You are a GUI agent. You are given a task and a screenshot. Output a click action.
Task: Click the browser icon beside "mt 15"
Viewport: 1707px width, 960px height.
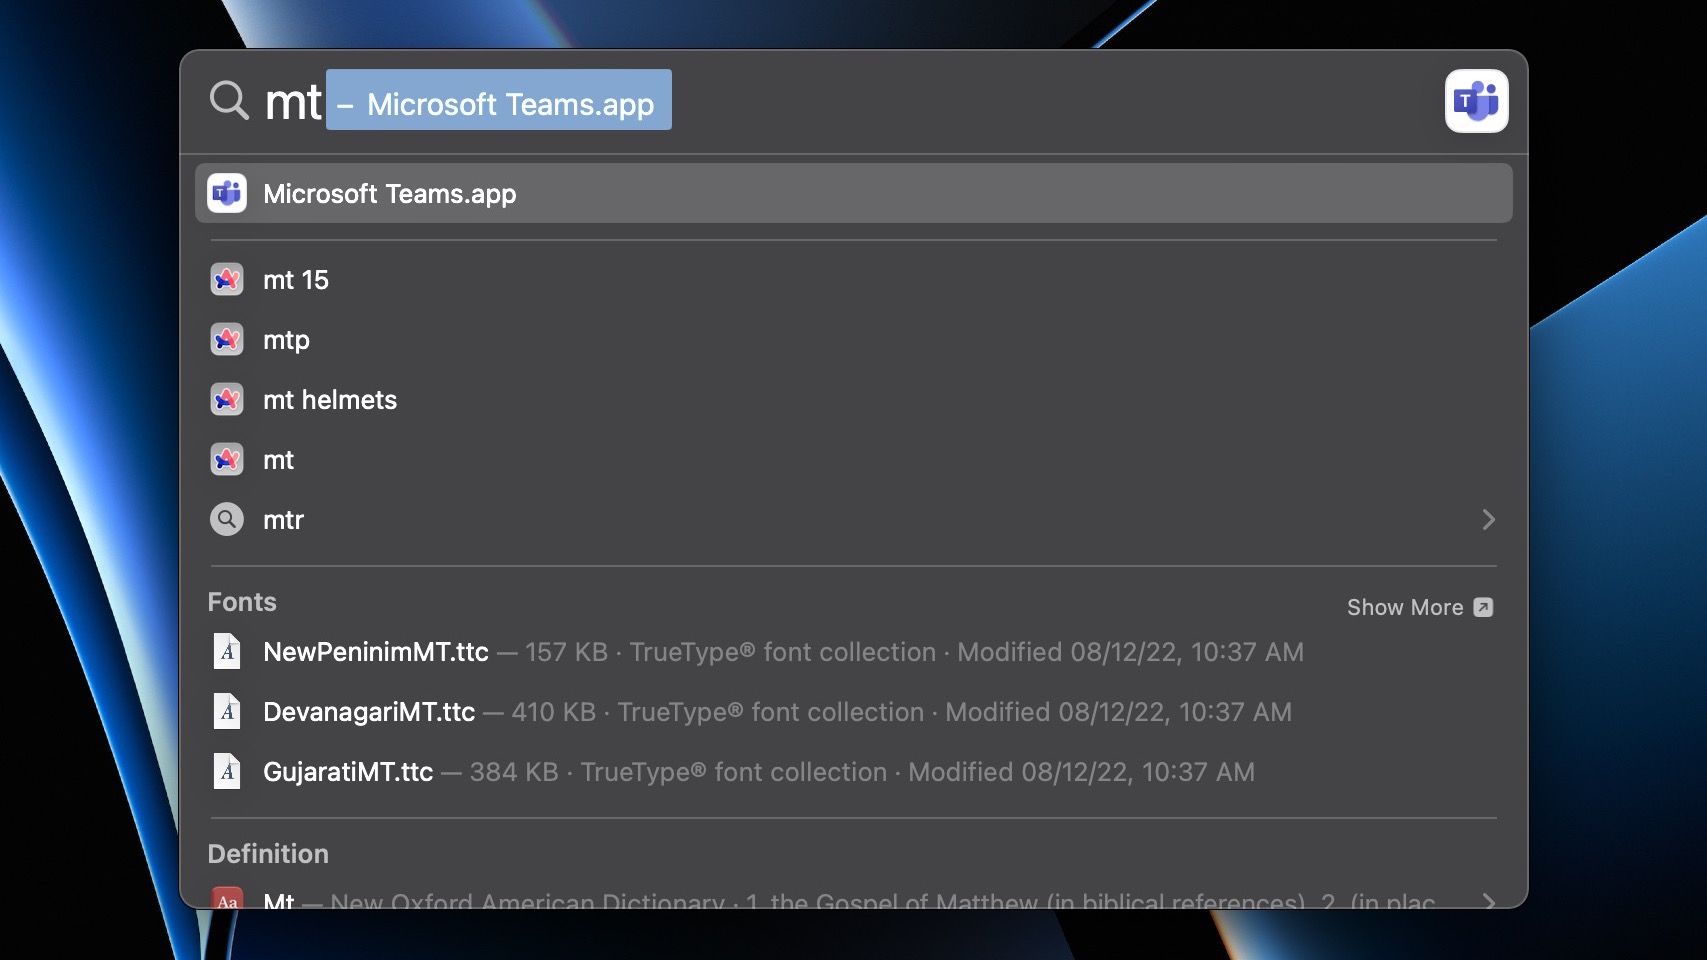pyautogui.click(x=227, y=280)
